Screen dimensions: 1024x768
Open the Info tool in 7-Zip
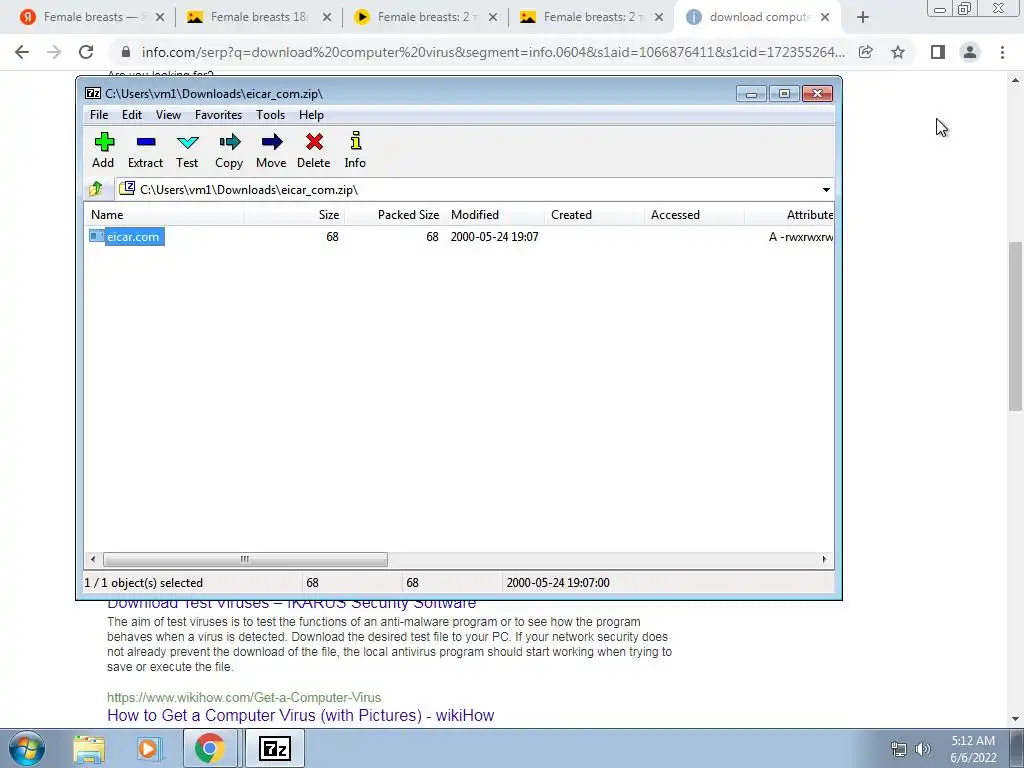click(355, 150)
